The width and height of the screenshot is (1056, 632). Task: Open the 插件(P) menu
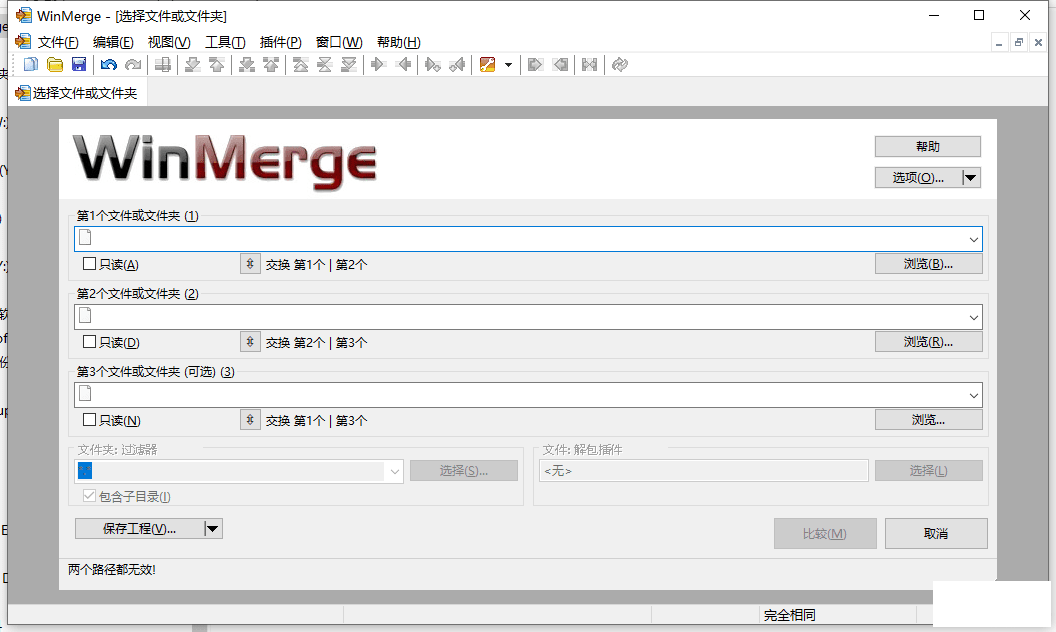coord(281,42)
